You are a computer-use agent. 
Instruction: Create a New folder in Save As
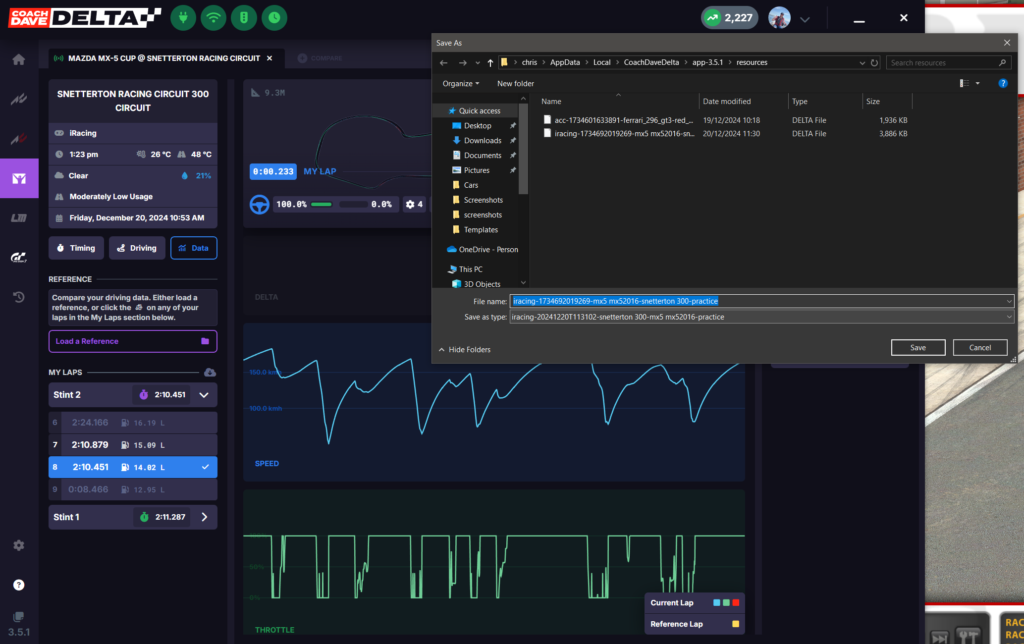tap(515, 84)
